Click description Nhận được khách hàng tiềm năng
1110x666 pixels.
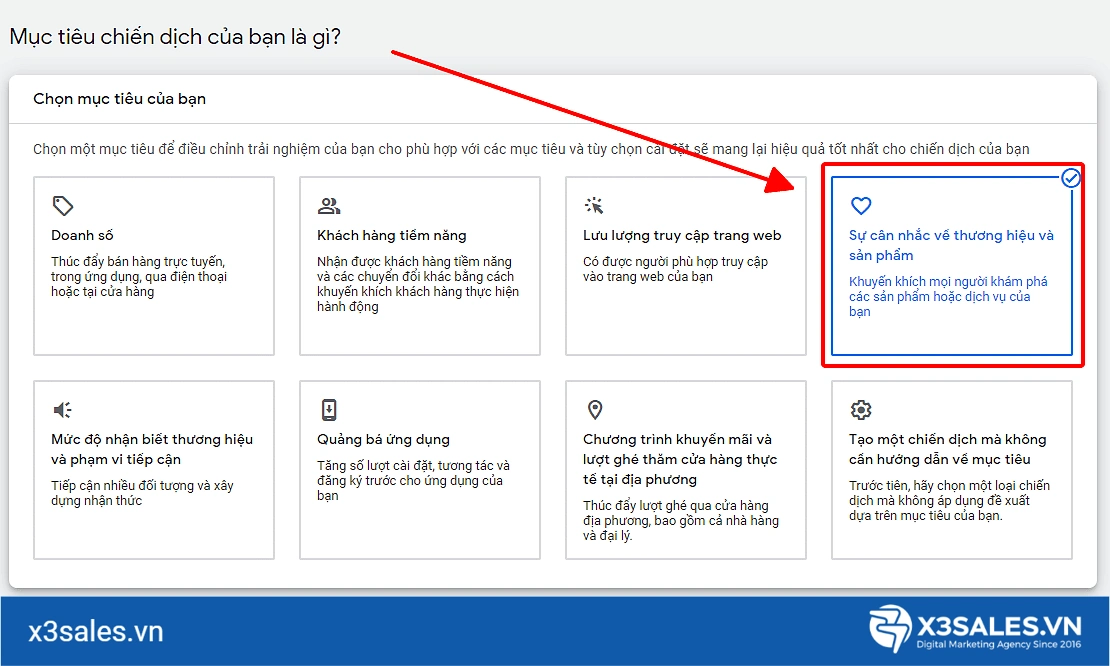coord(418,284)
